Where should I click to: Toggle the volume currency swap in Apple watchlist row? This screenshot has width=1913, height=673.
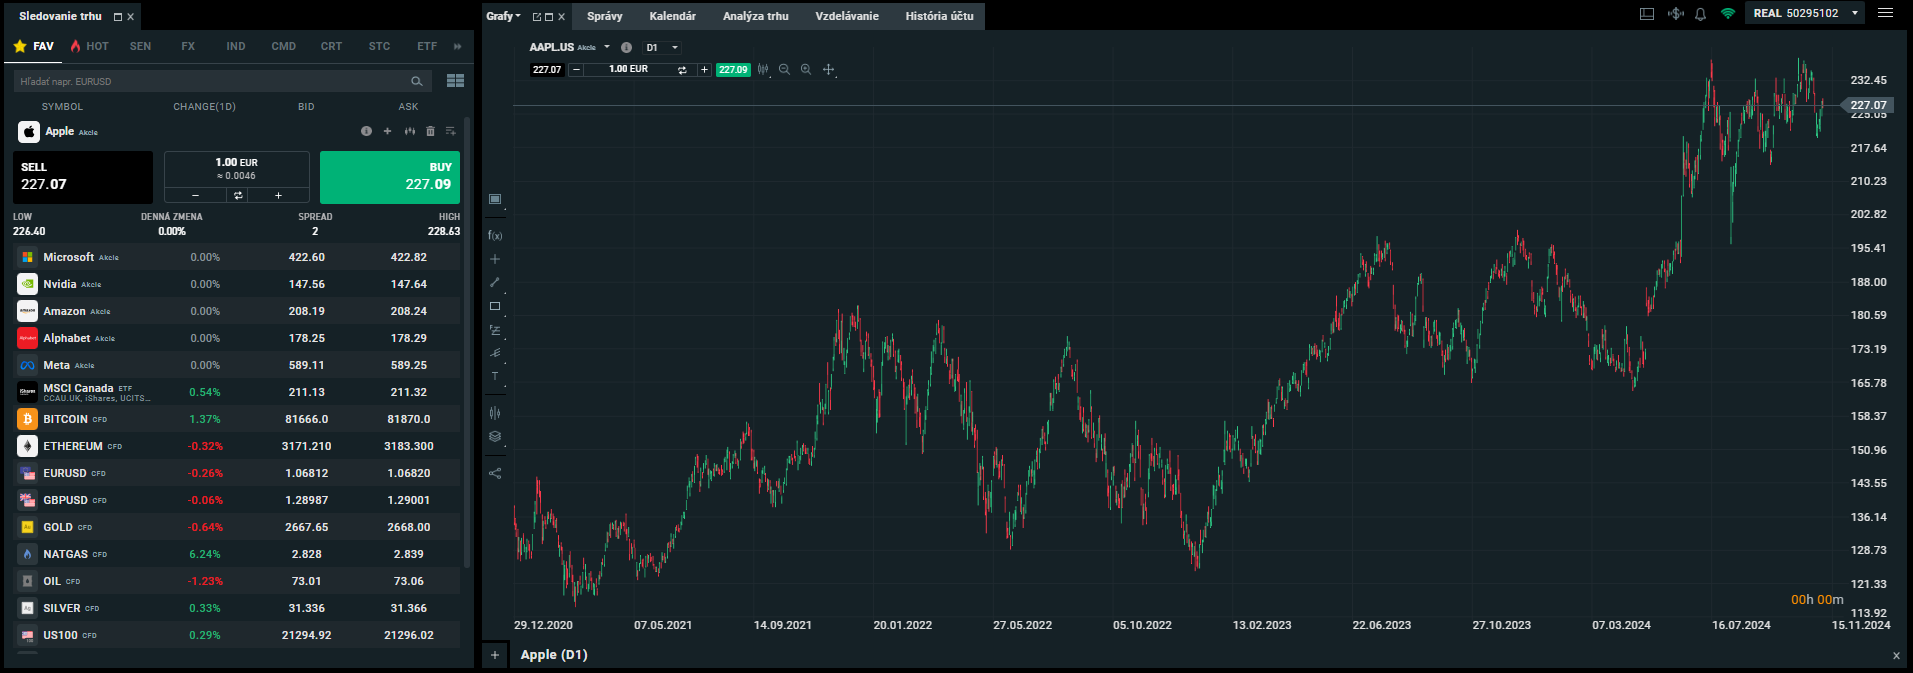coord(238,196)
